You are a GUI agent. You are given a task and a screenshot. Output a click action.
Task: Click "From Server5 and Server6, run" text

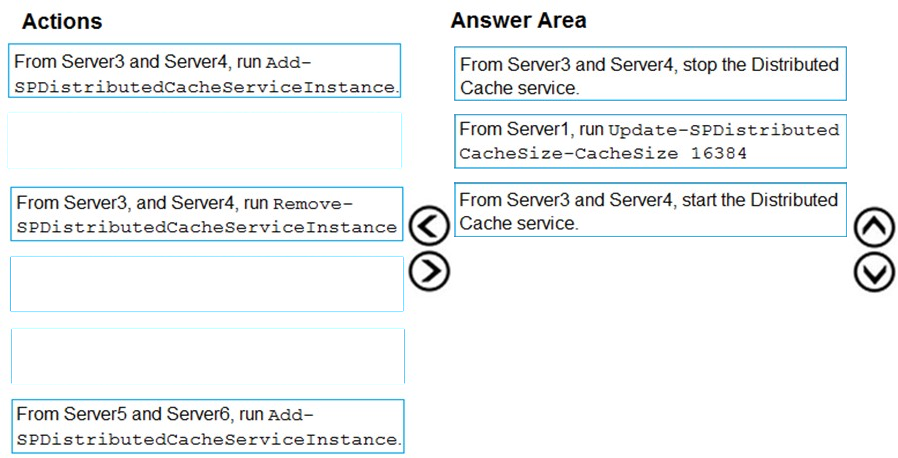[140, 414]
